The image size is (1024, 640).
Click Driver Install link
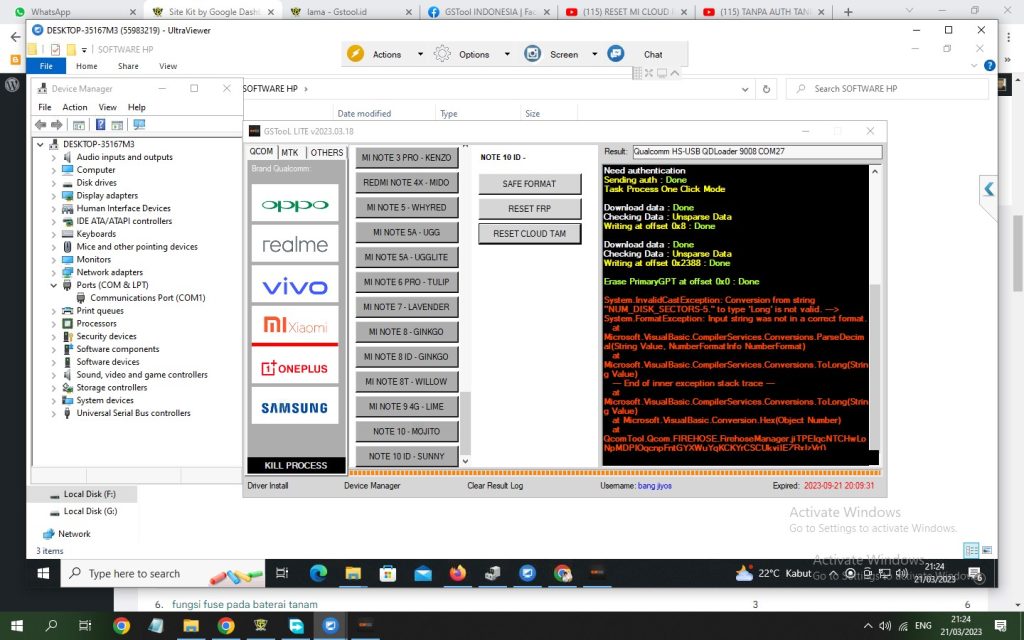pos(268,486)
